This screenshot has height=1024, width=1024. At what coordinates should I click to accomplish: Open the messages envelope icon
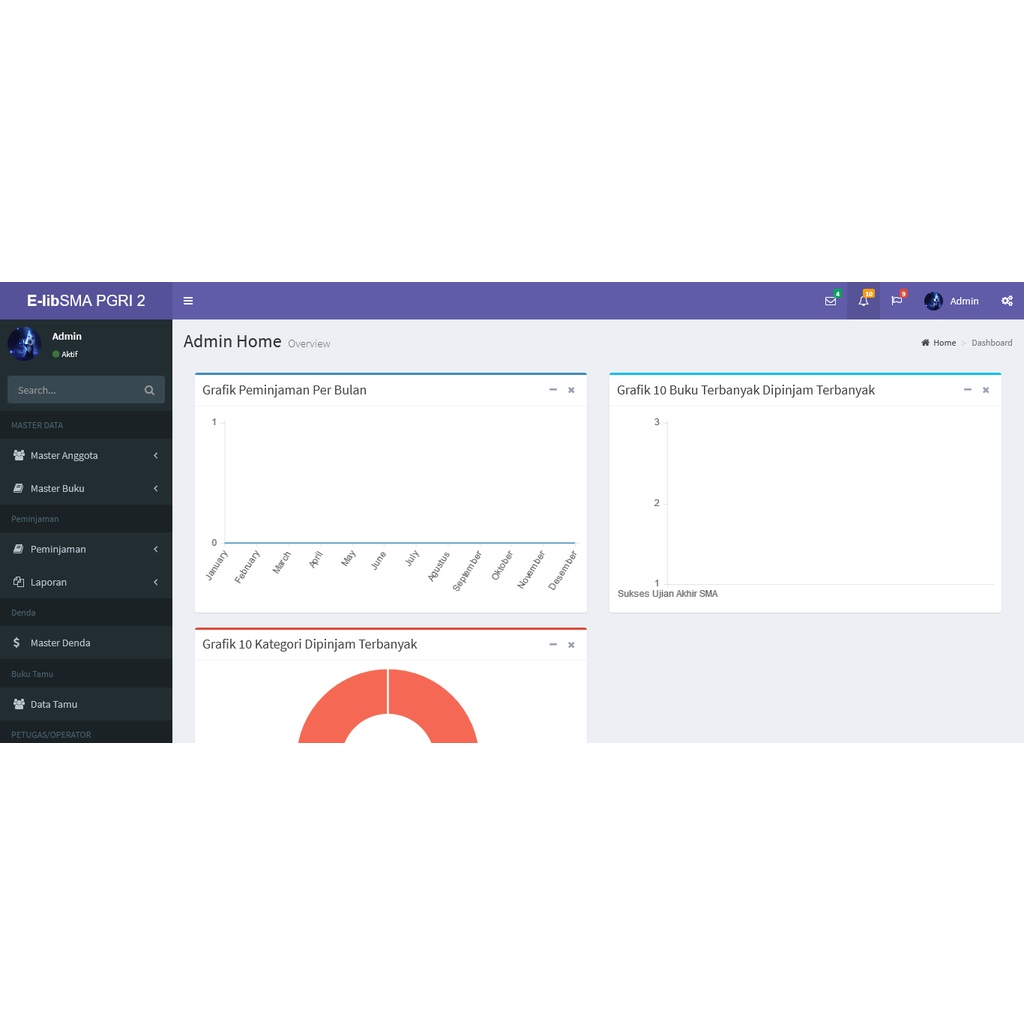tap(831, 301)
